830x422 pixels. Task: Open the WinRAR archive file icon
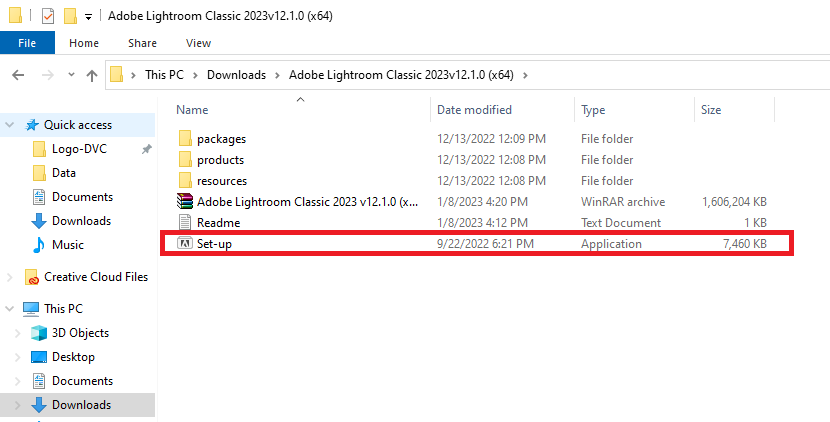[184, 202]
